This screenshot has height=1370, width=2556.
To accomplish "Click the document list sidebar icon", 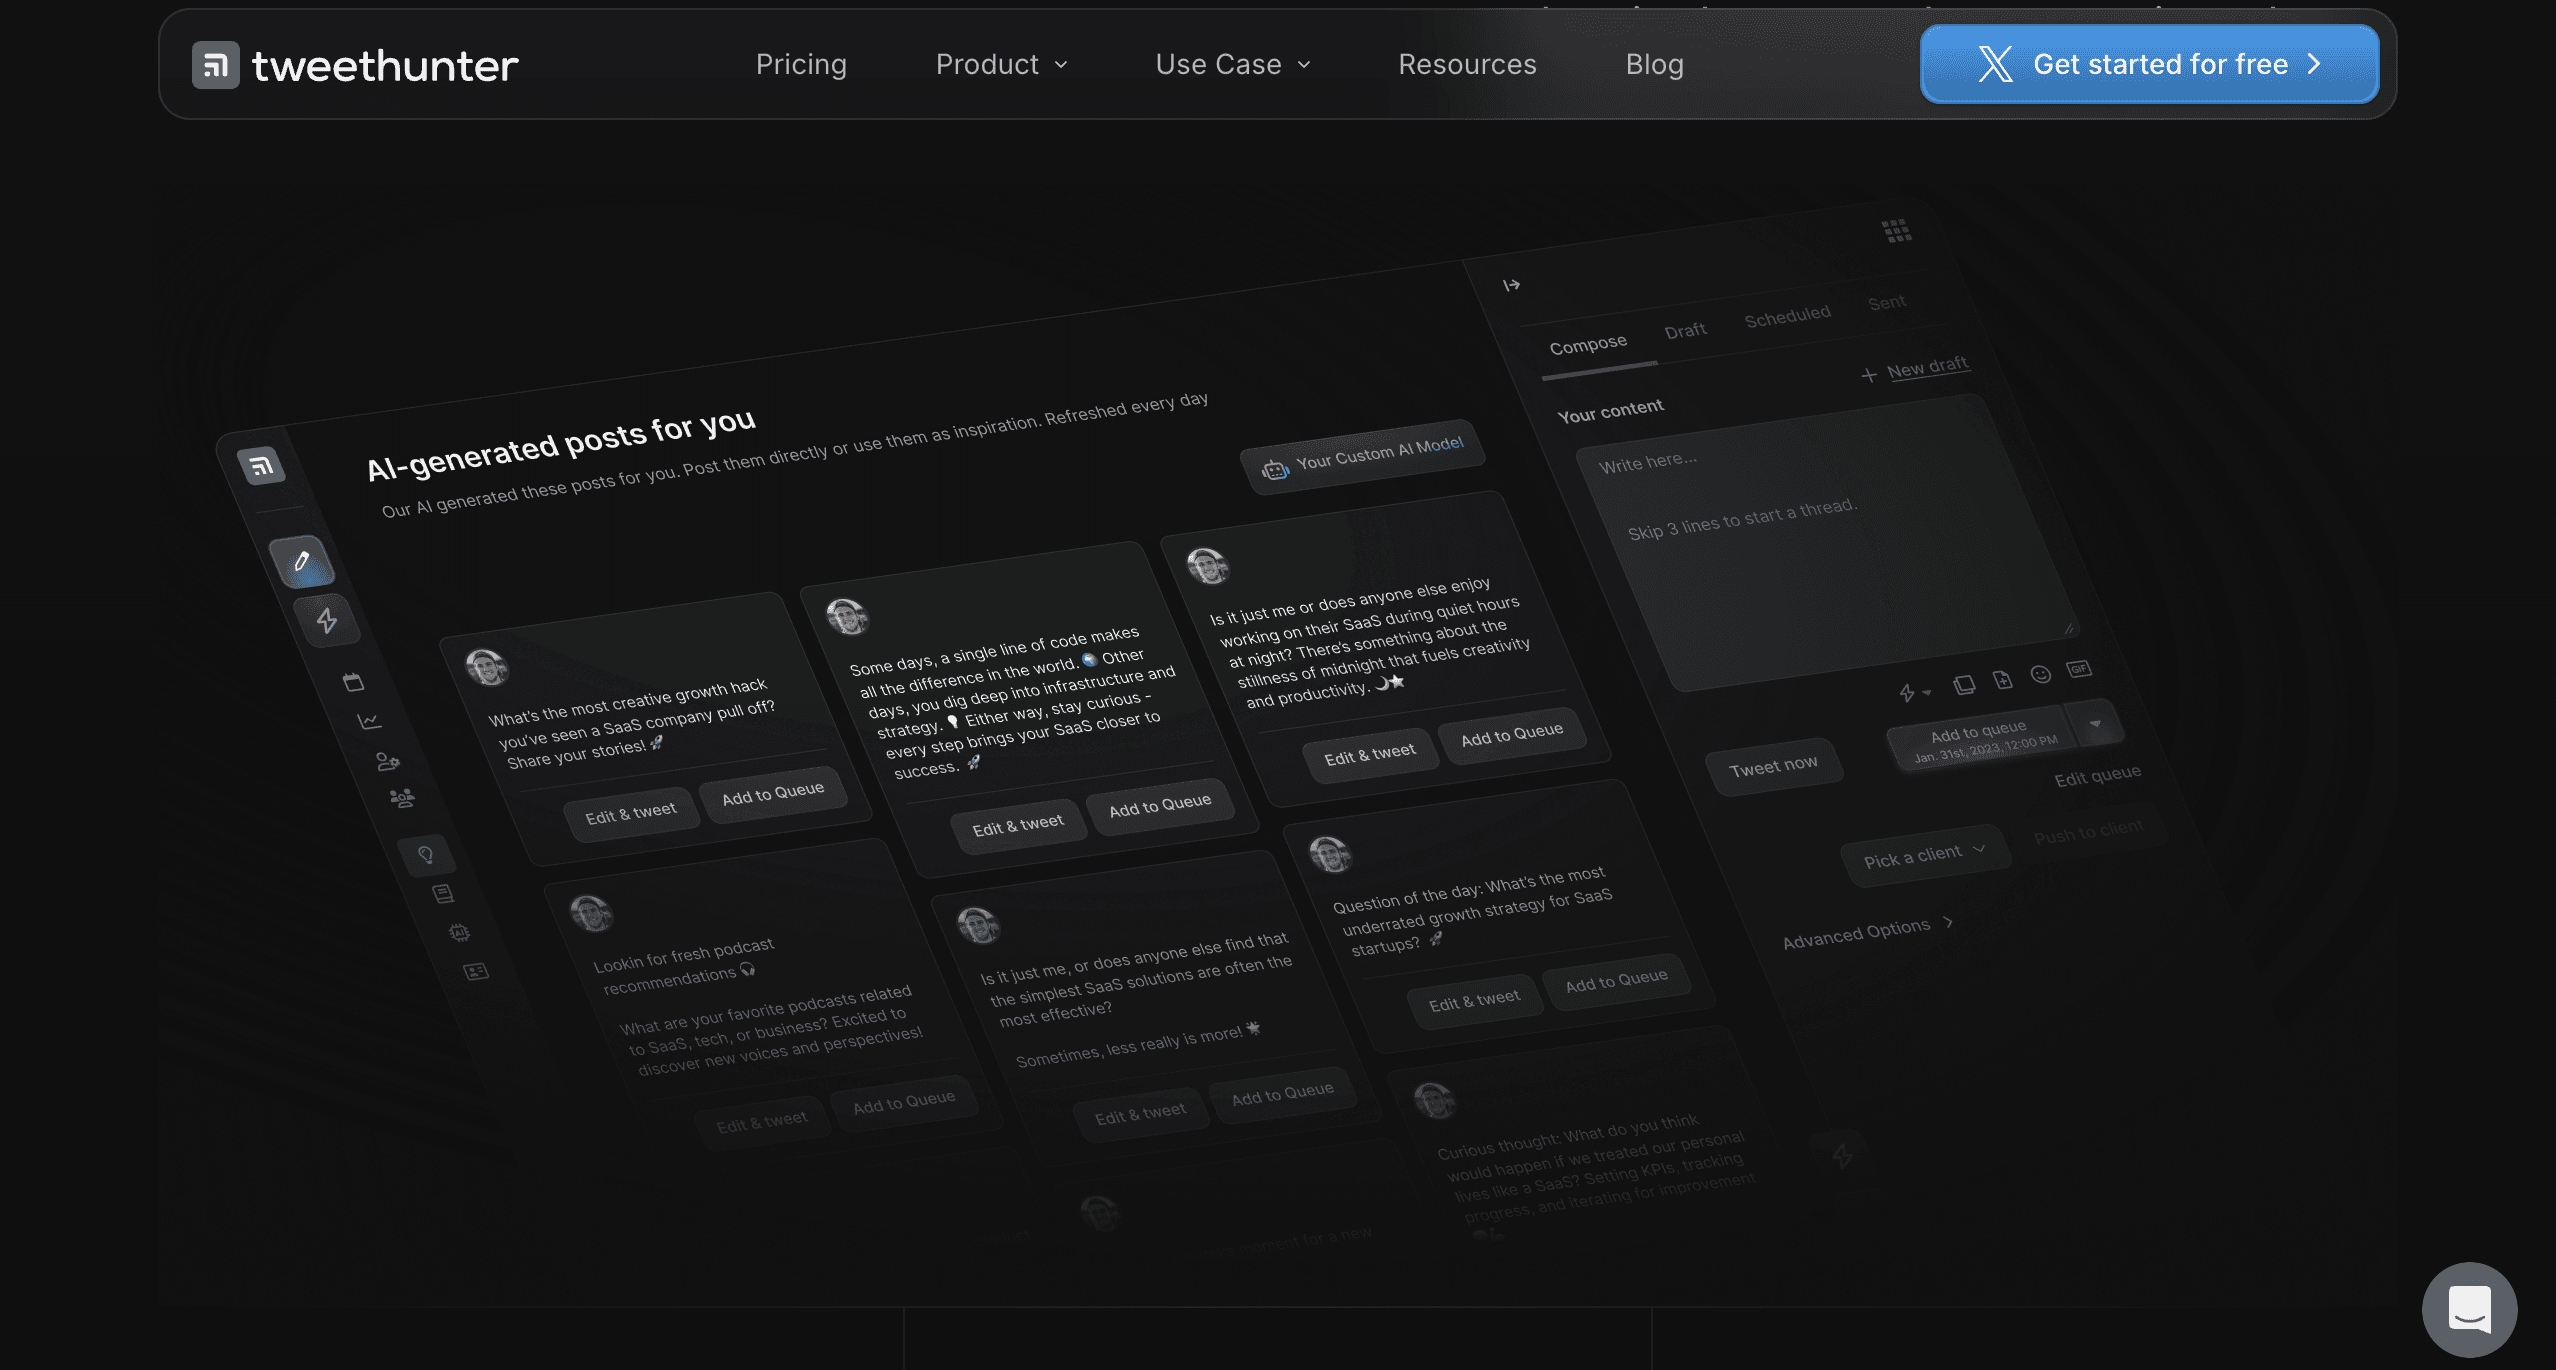I will coord(443,893).
